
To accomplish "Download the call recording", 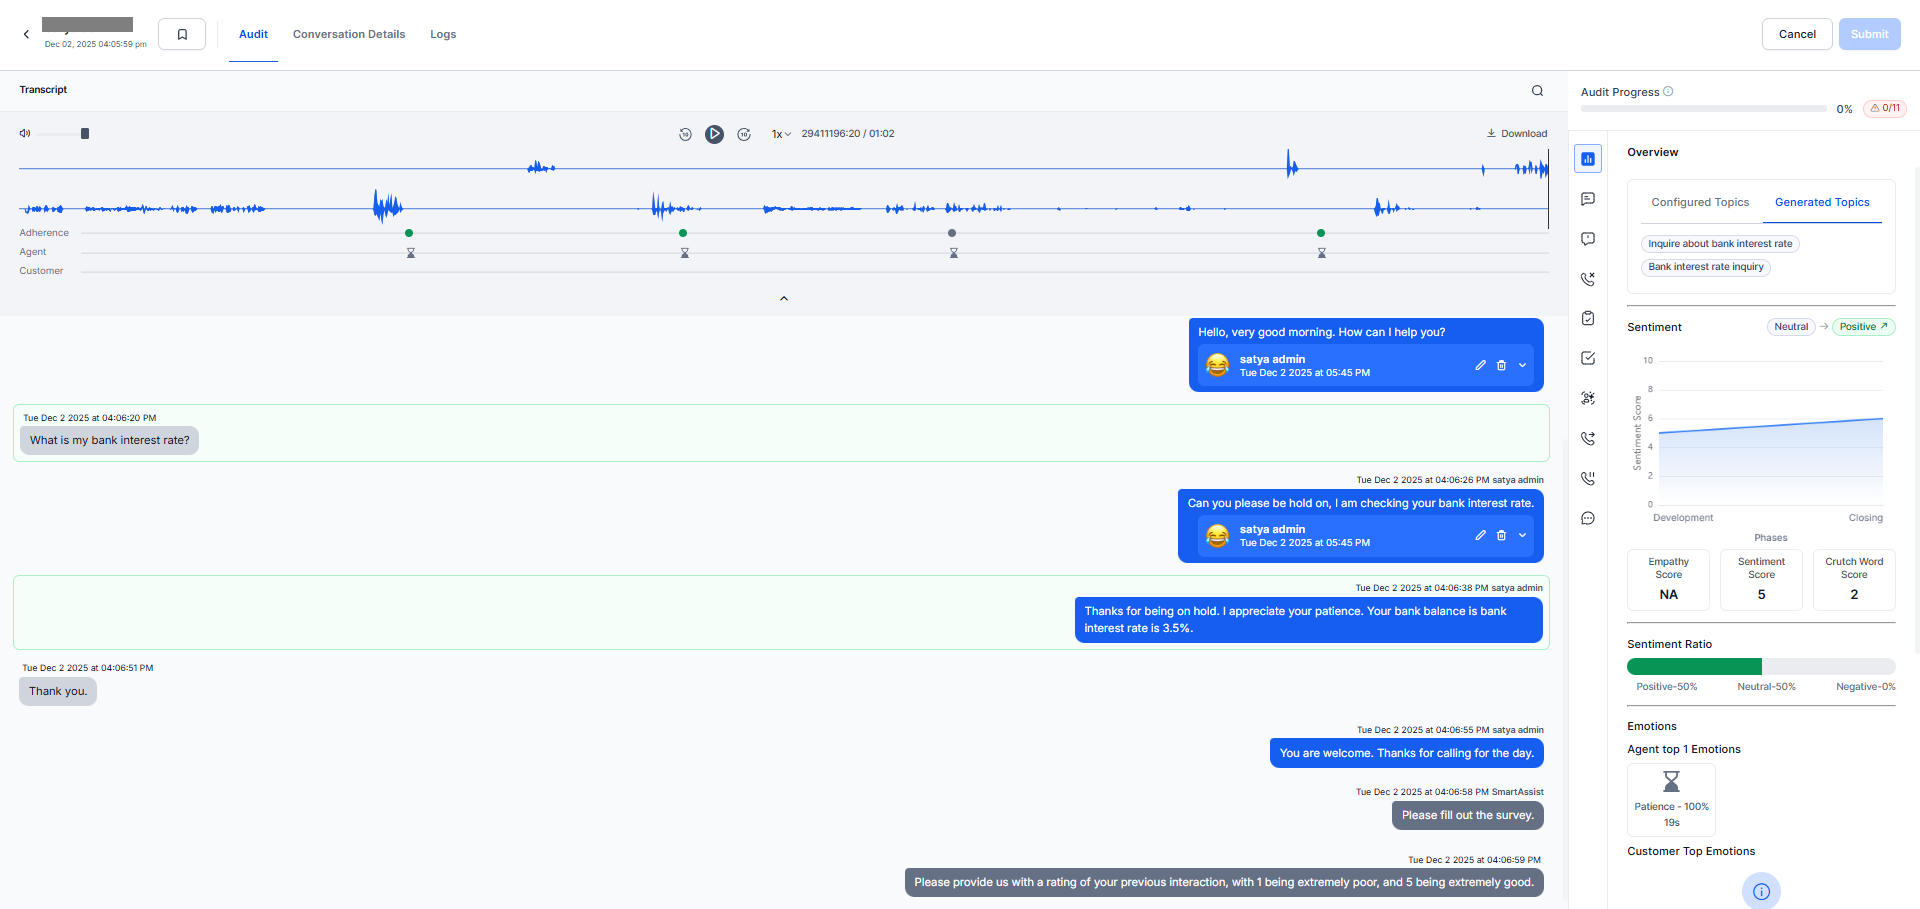I will click(x=1517, y=133).
